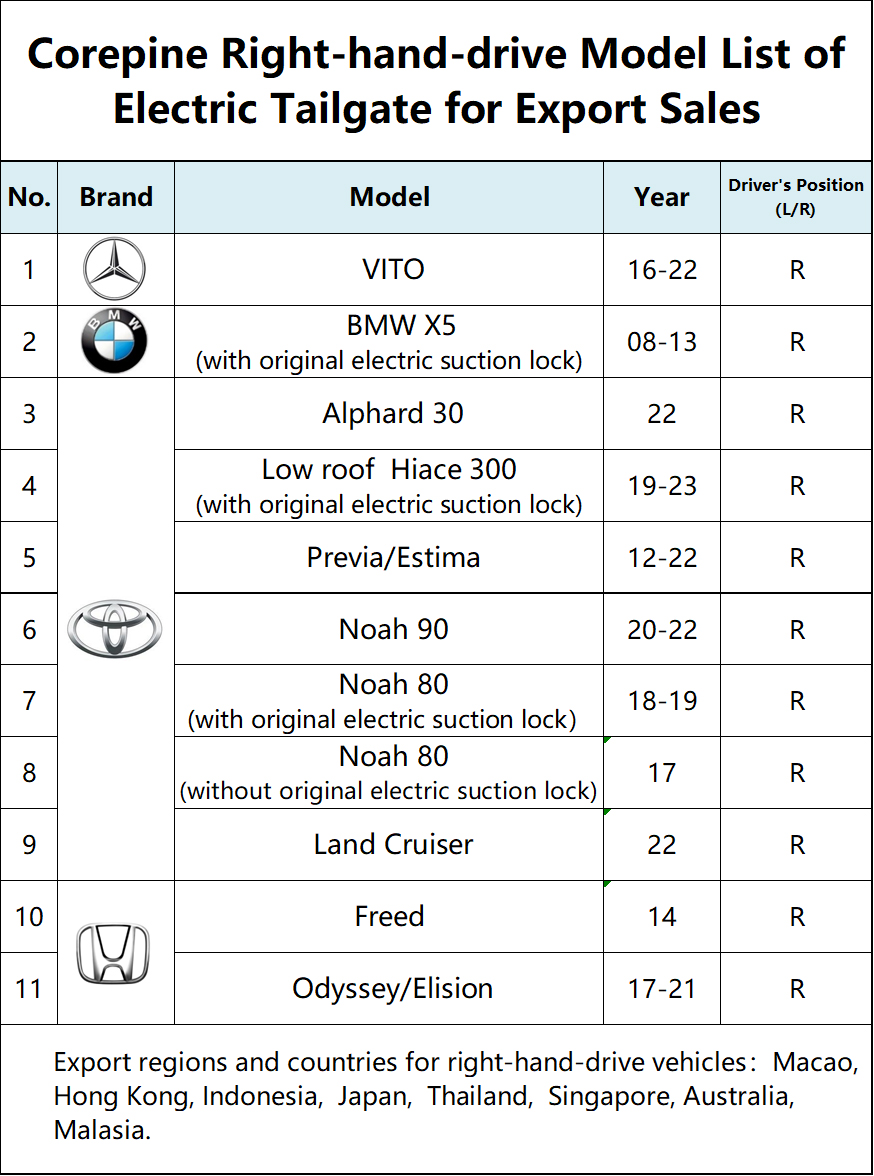
Task: Click the Alphard 30 model cell
Action: tap(393, 414)
